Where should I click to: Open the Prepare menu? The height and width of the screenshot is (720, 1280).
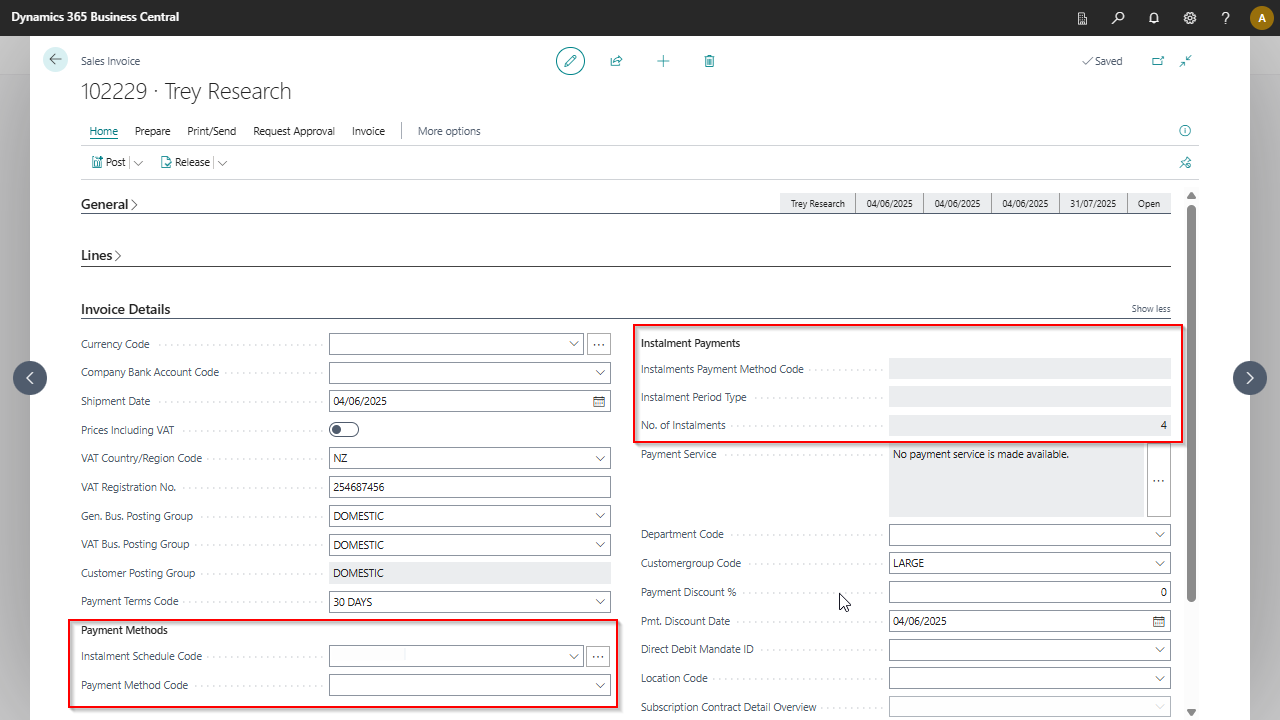point(153,131)
